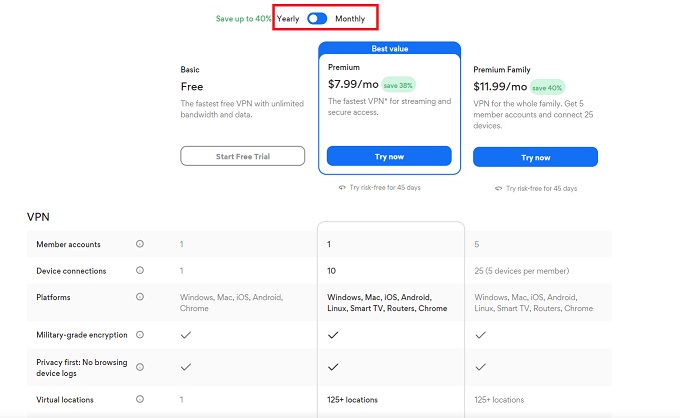Show info icon details for Virtual locations

pyautogui.click(x=140, y=400)
